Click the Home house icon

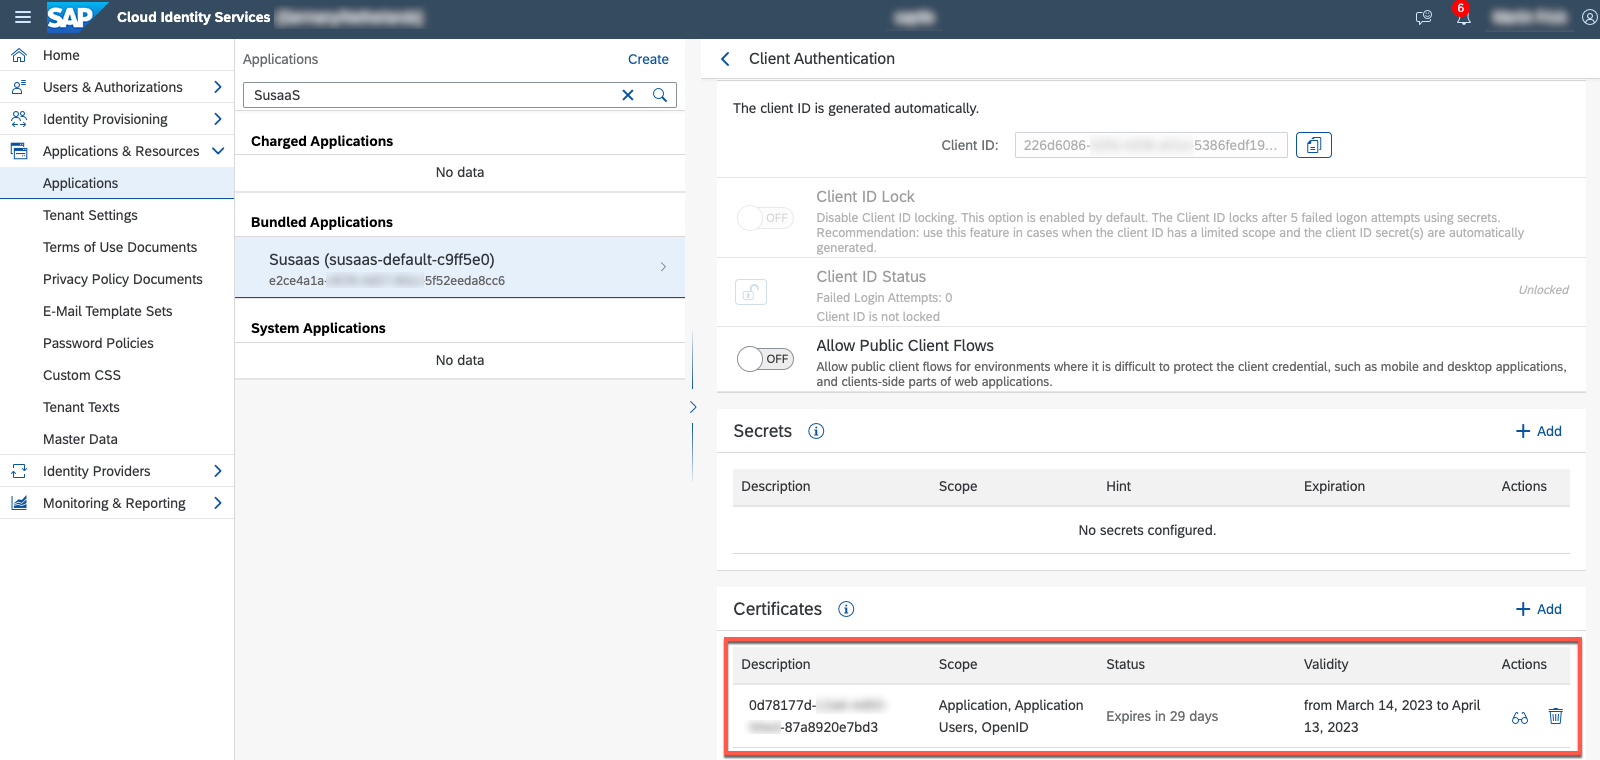pyautogui.click(x=19, y=55)
